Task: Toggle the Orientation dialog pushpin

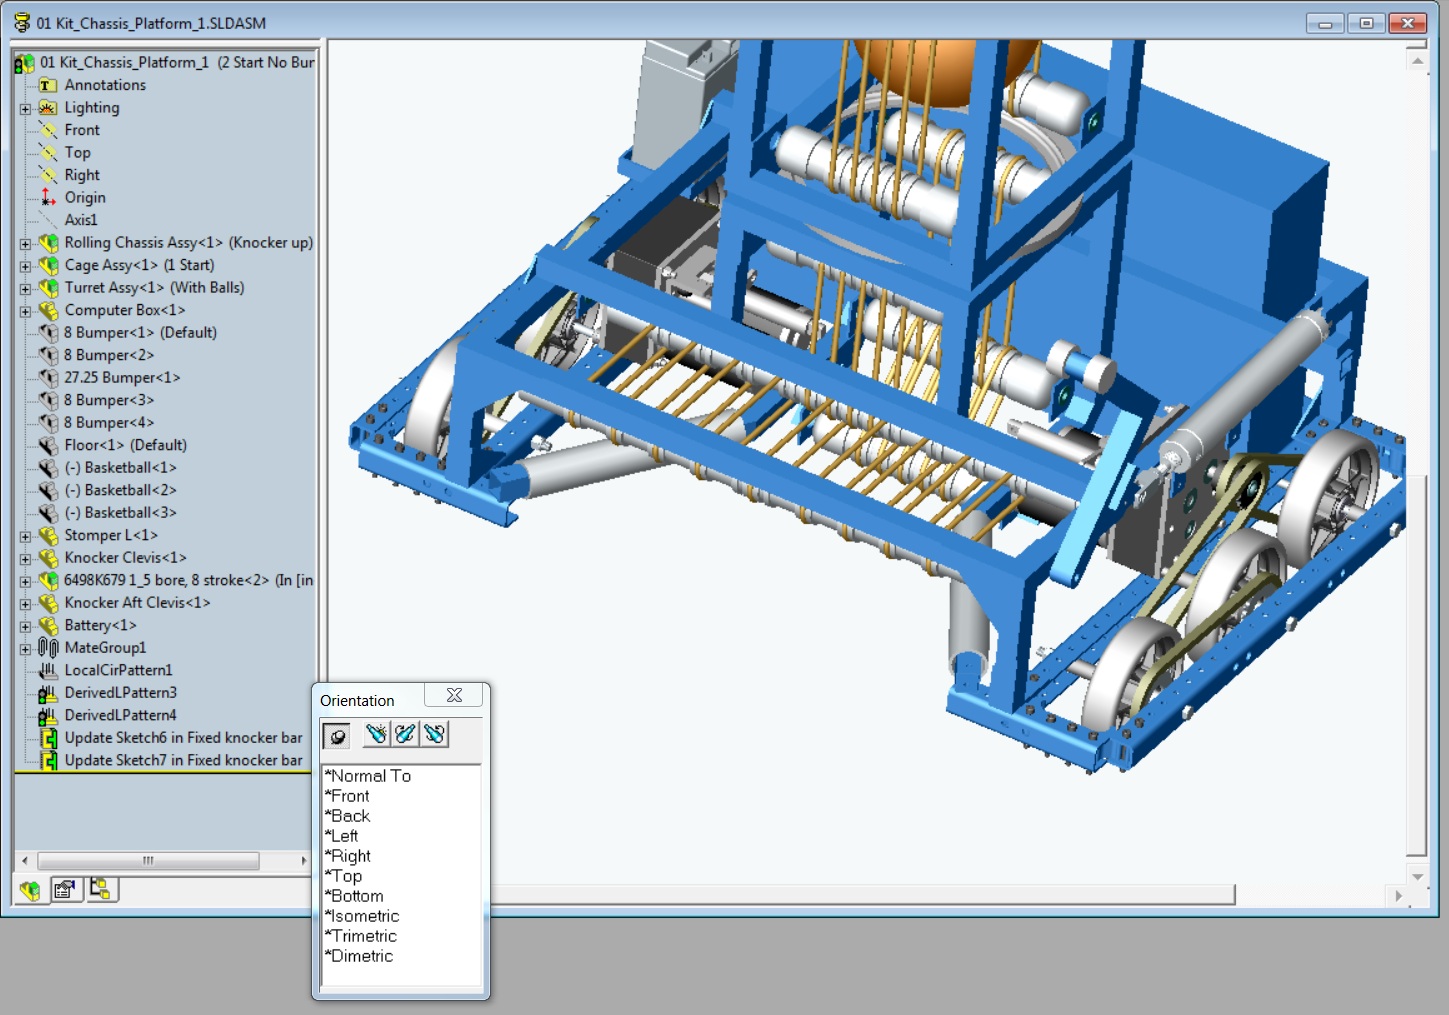Action: point(337,736)
